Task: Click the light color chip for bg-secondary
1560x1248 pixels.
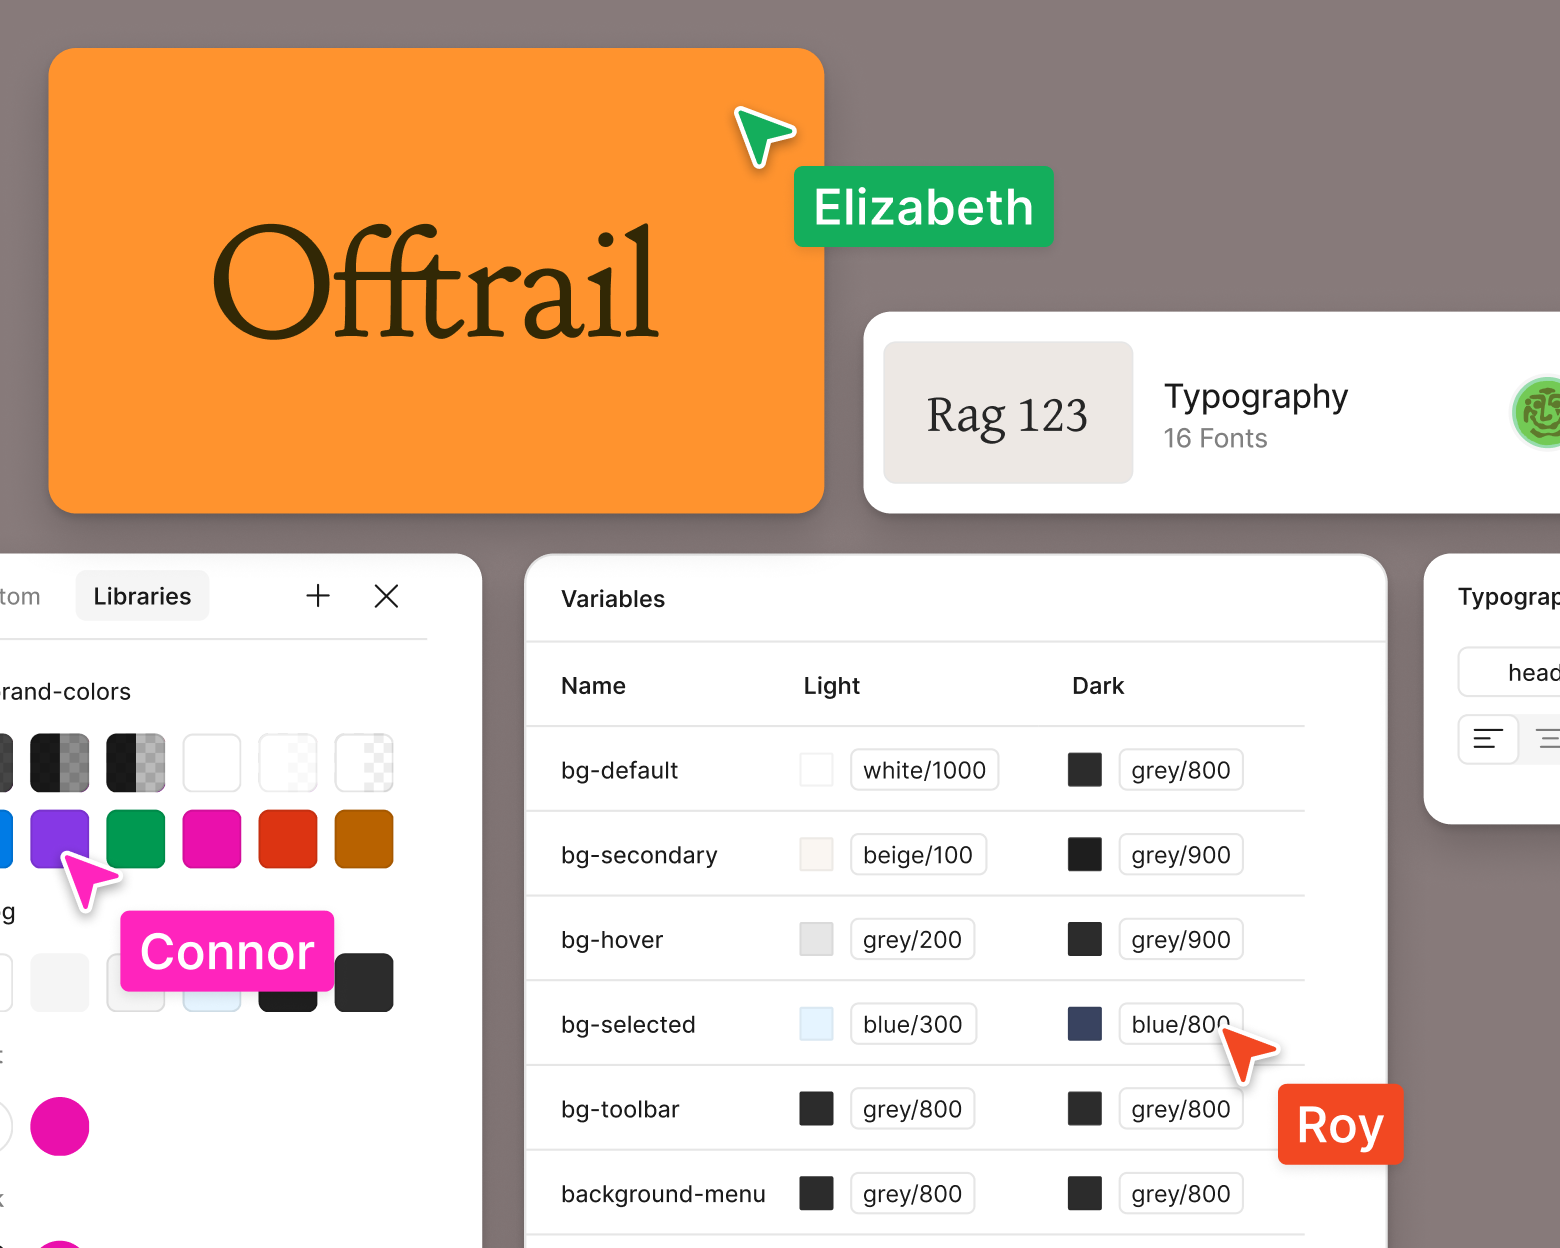Action: (817, 854)
